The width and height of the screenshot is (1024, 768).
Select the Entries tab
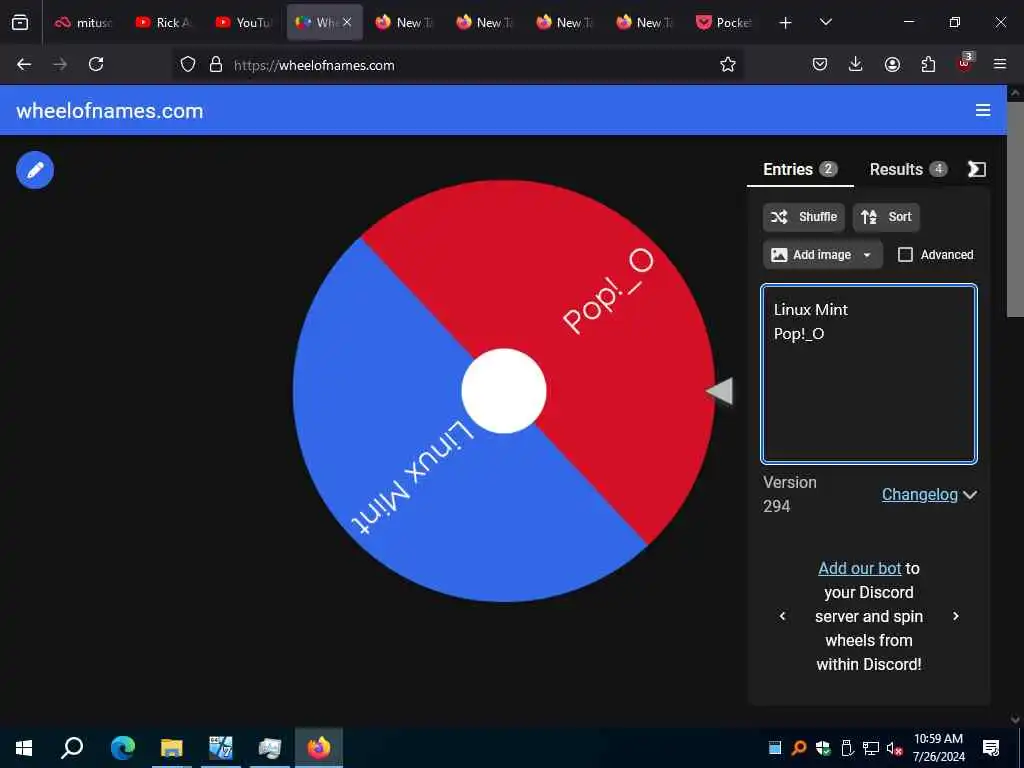click(800, 170)
